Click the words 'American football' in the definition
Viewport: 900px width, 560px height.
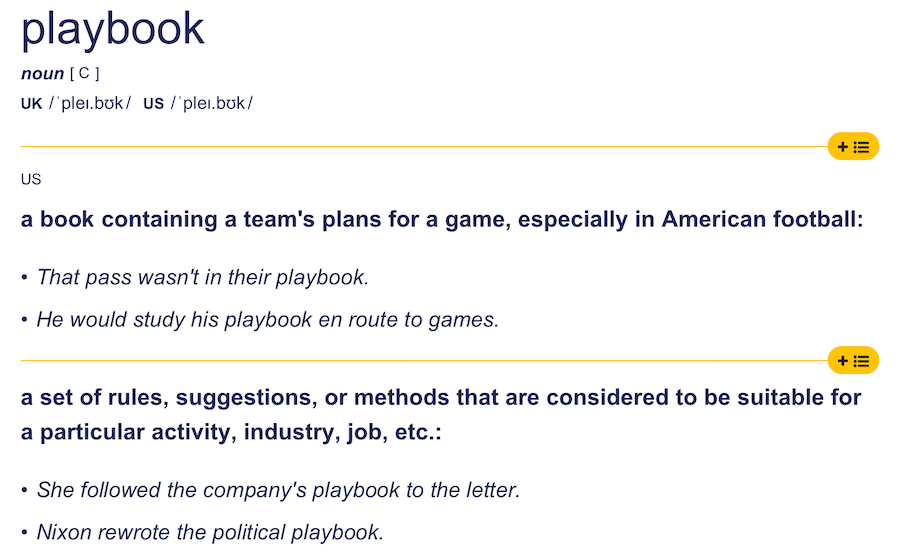[x=759, y=220]
